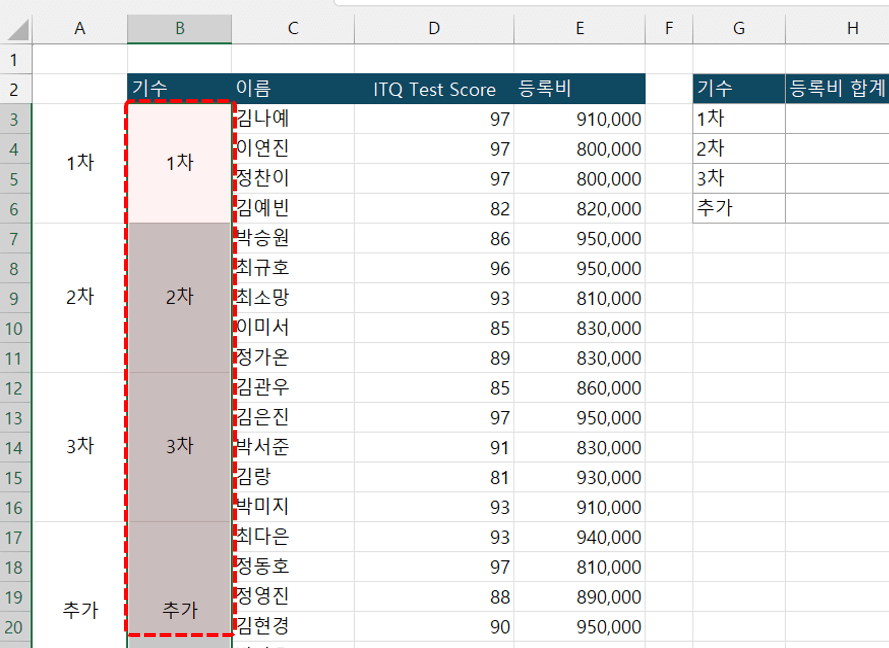This screenshot has width=889, height=648.
Task: Select column H header
Action: (837, 28)
